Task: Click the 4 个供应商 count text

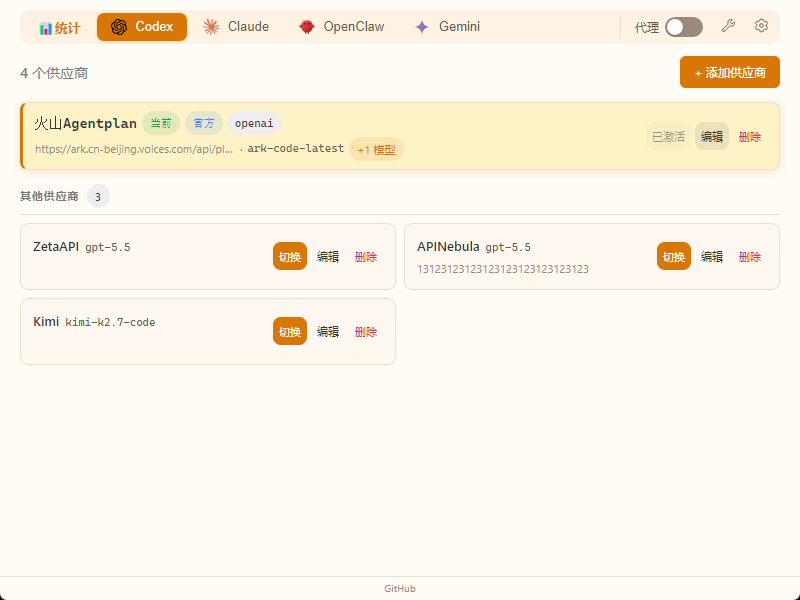Action: click(x=54, y=73)
